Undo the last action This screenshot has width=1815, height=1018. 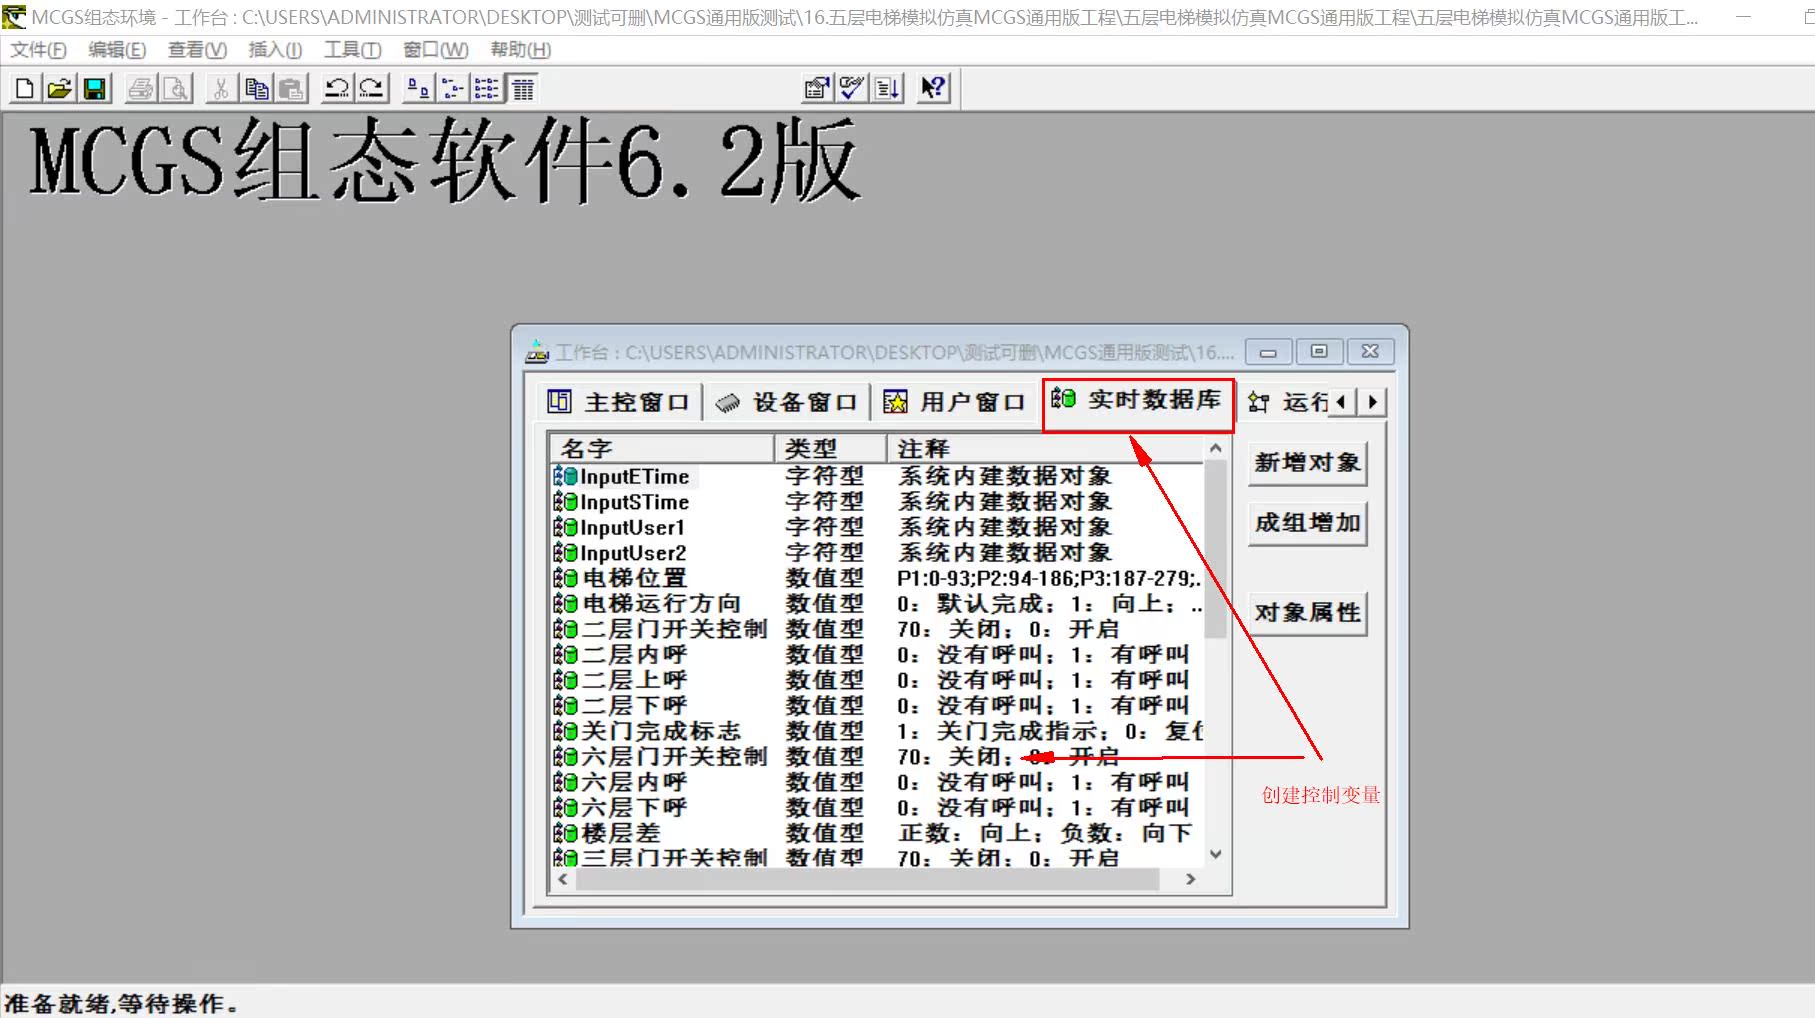coord(338,88)
